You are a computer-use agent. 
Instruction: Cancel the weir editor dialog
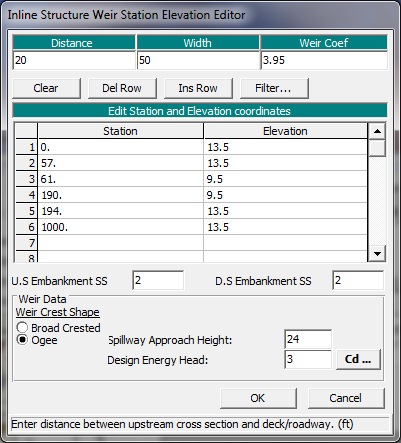[x=346, y=398]
